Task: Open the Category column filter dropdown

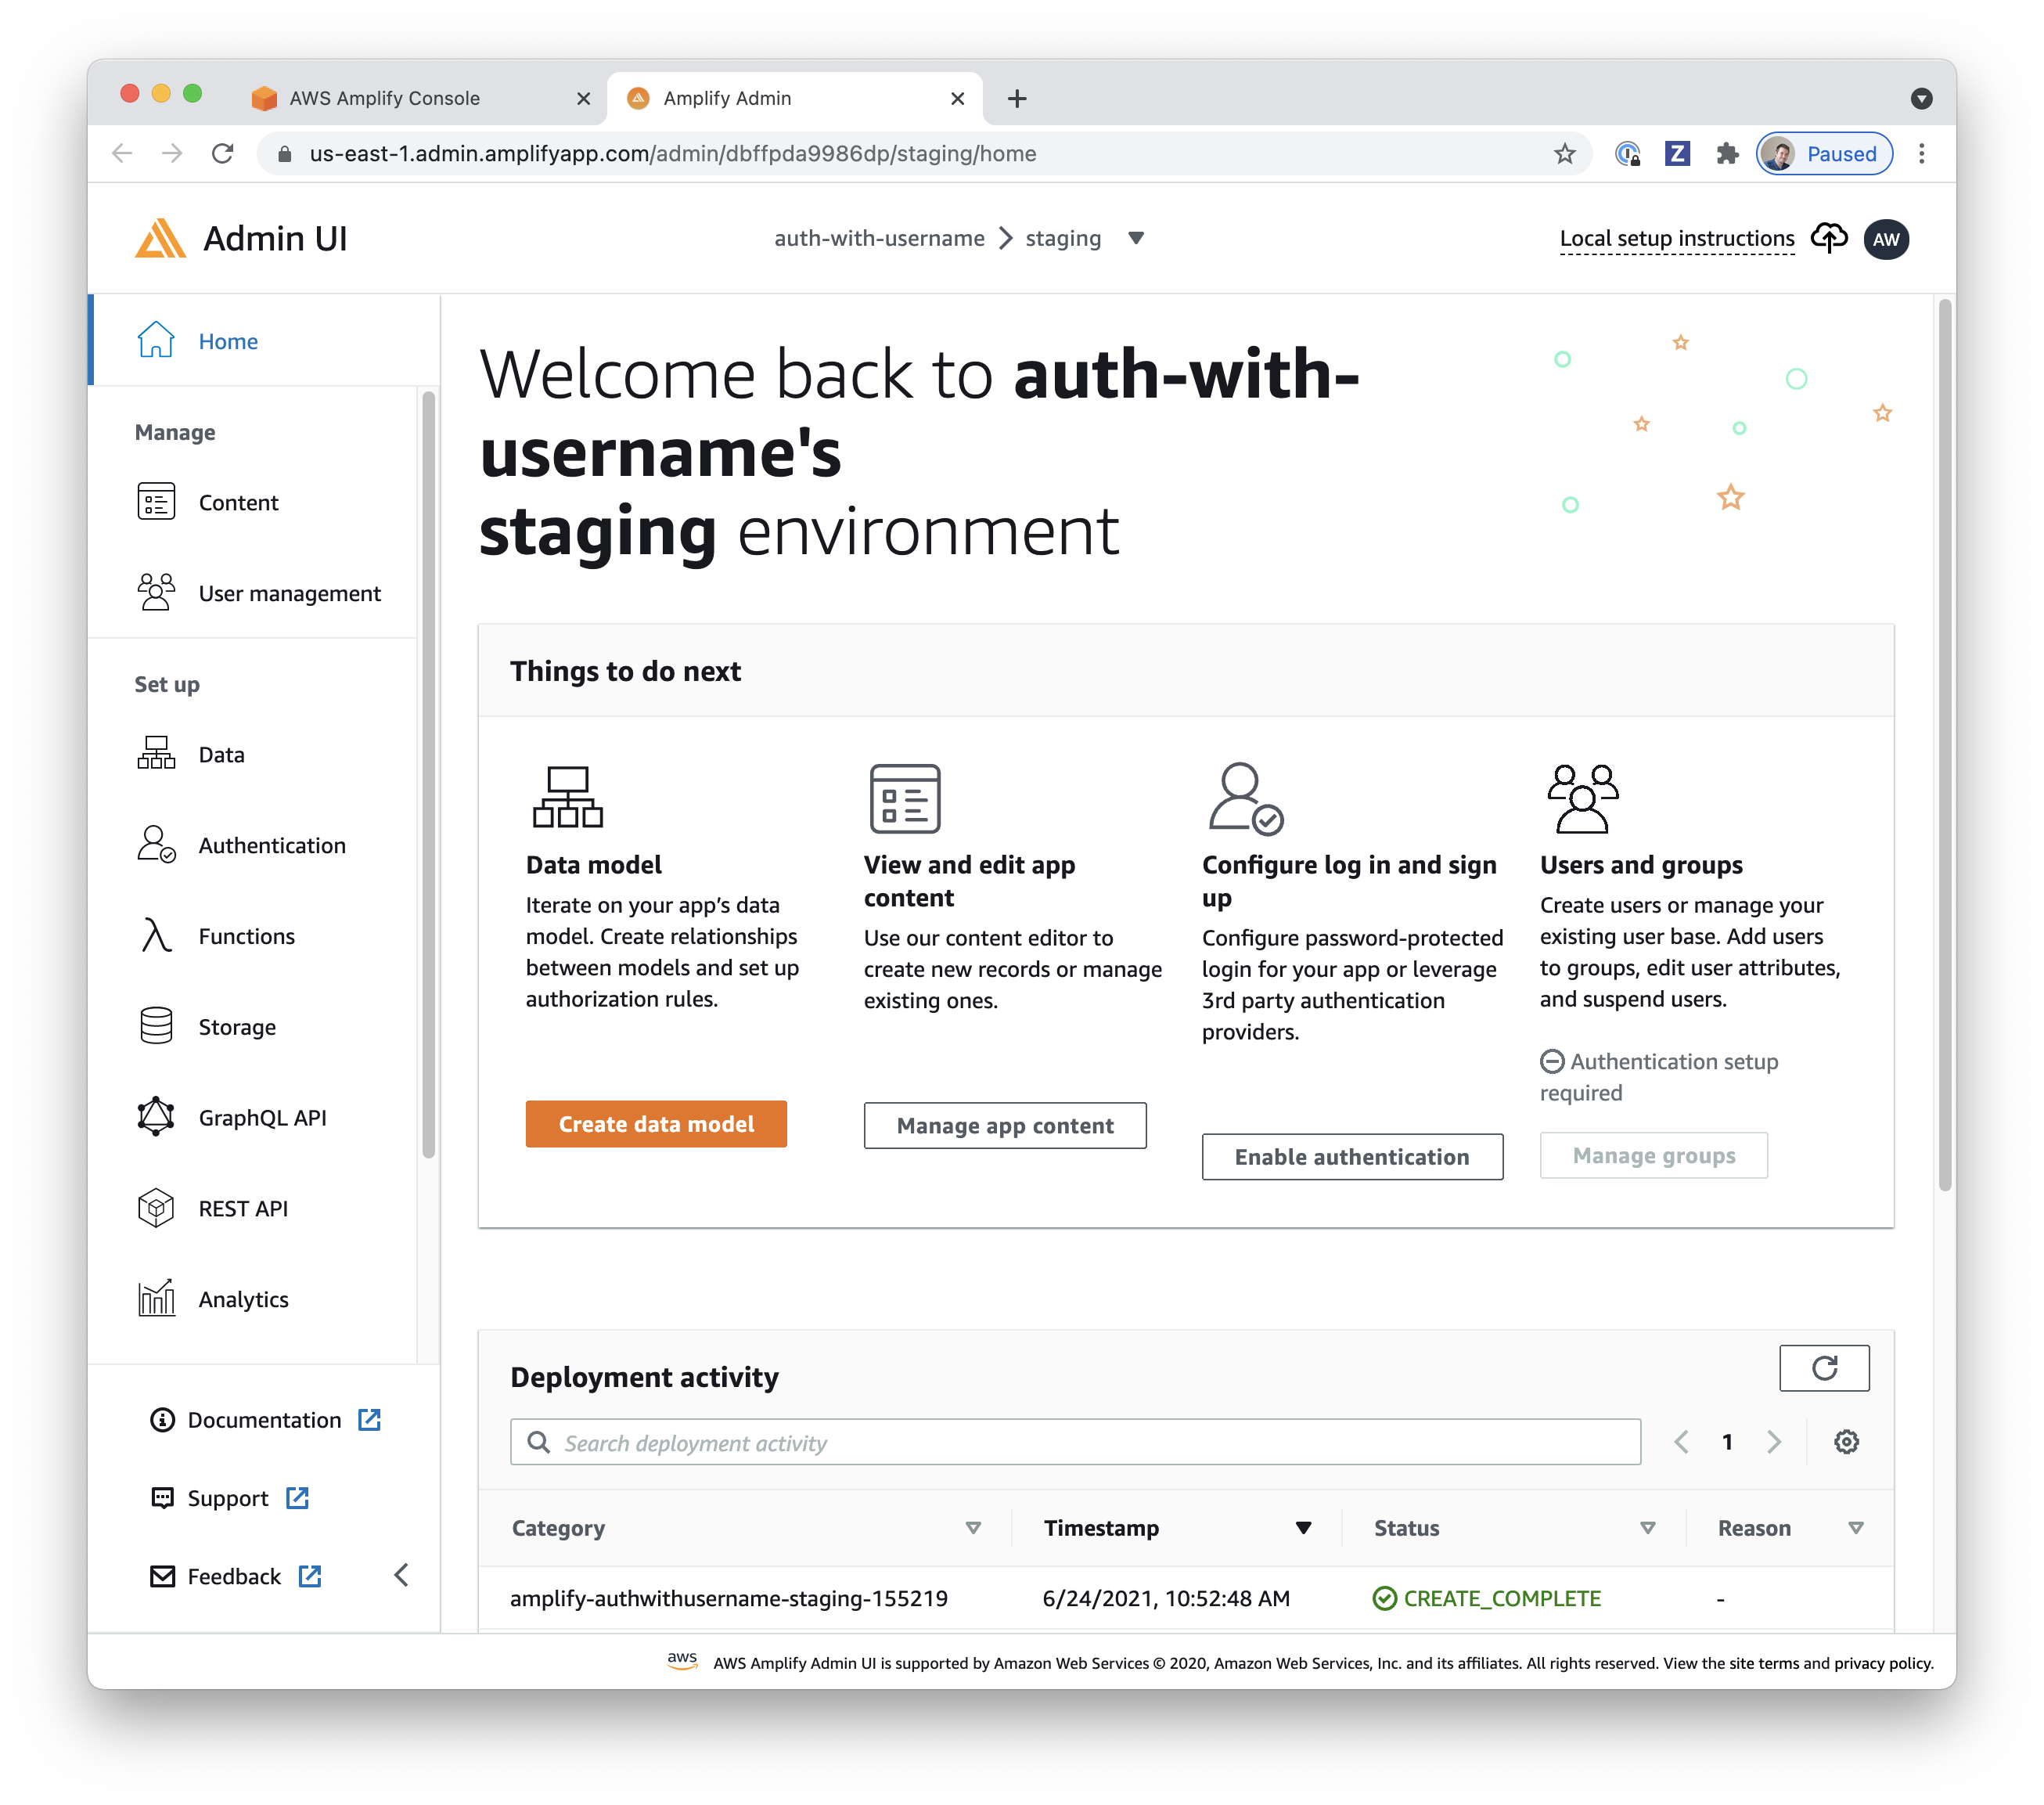Action: (x=972, y=1527)
